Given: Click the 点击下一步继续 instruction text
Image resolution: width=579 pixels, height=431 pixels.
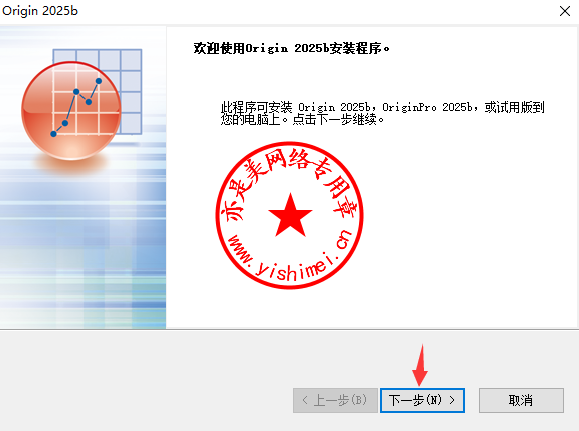Looking at the screenshot, I should tap(338, 120).
